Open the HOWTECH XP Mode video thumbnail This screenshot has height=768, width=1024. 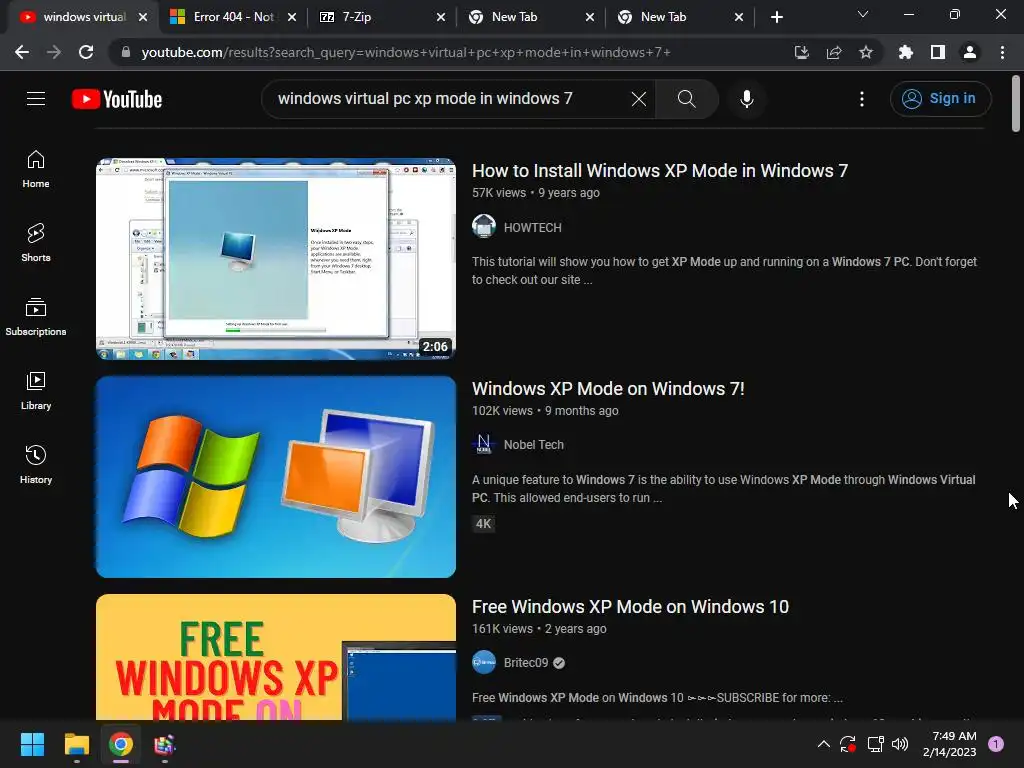click(276, 259)
